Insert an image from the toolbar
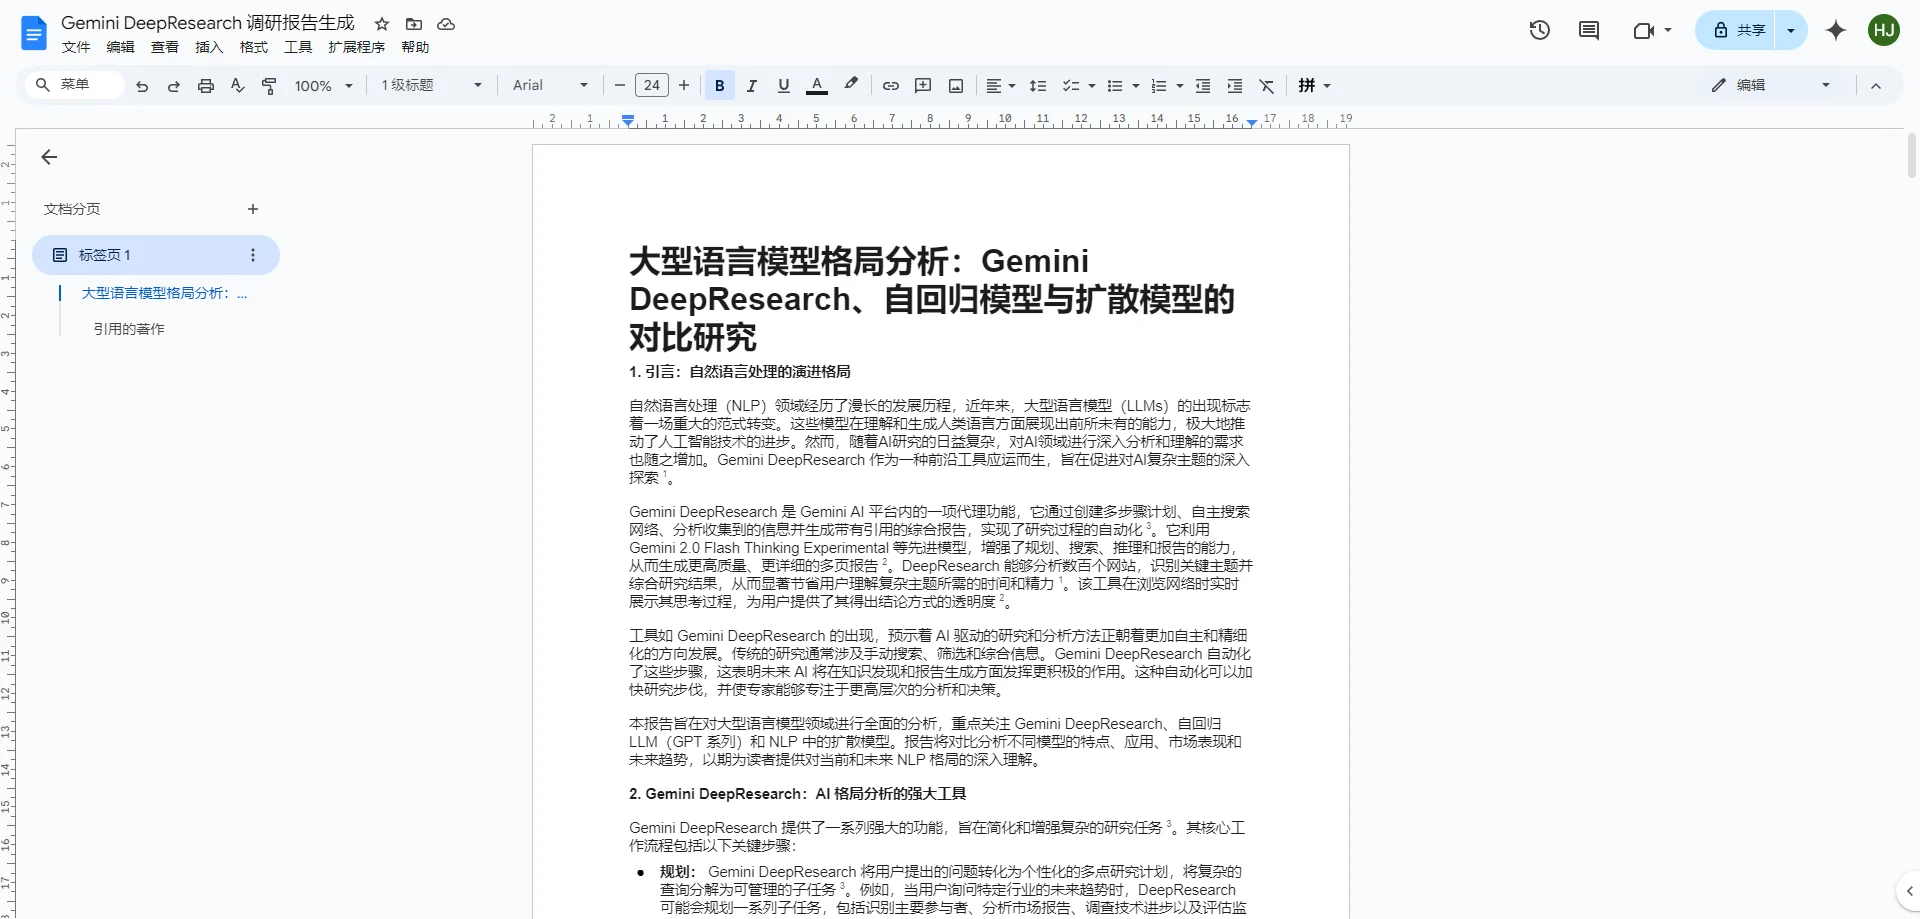Image resolution: width=1920 pixels, height=919 pixels. point(956,86)
